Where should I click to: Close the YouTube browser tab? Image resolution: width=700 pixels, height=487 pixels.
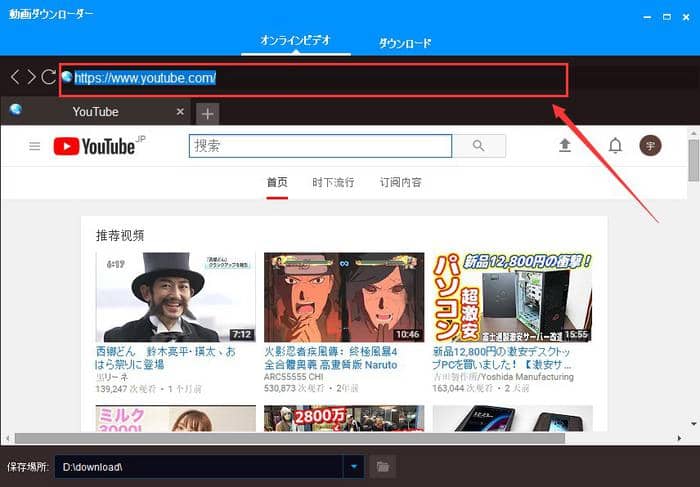[x=180, y=112]
